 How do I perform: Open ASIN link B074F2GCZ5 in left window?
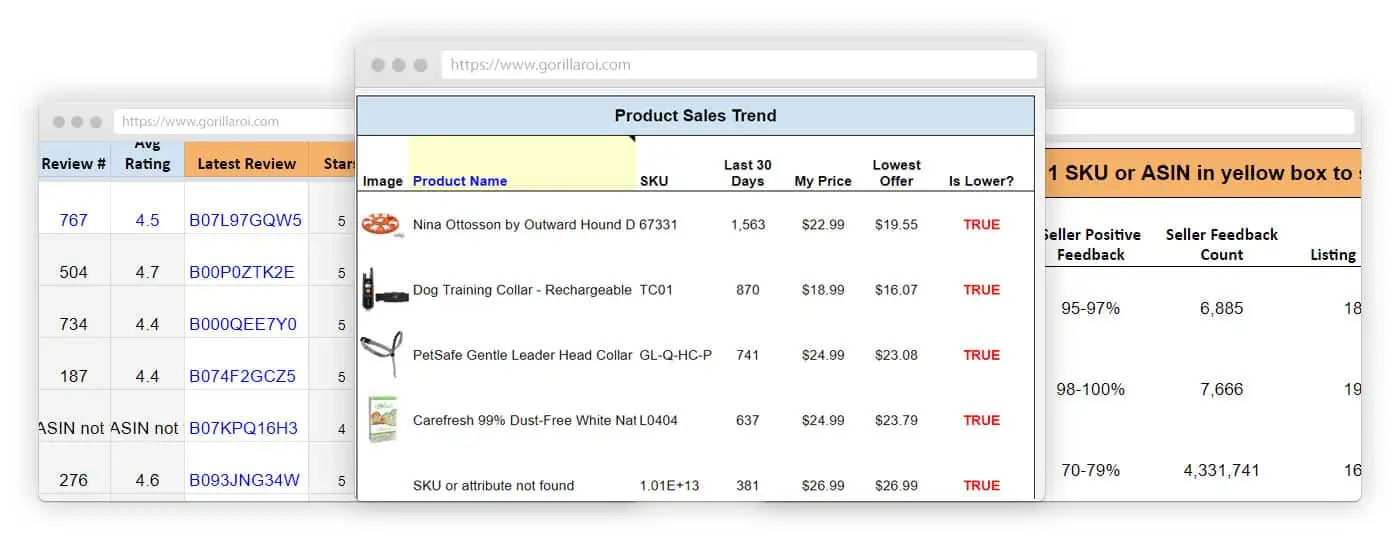[x=243, y=376]
